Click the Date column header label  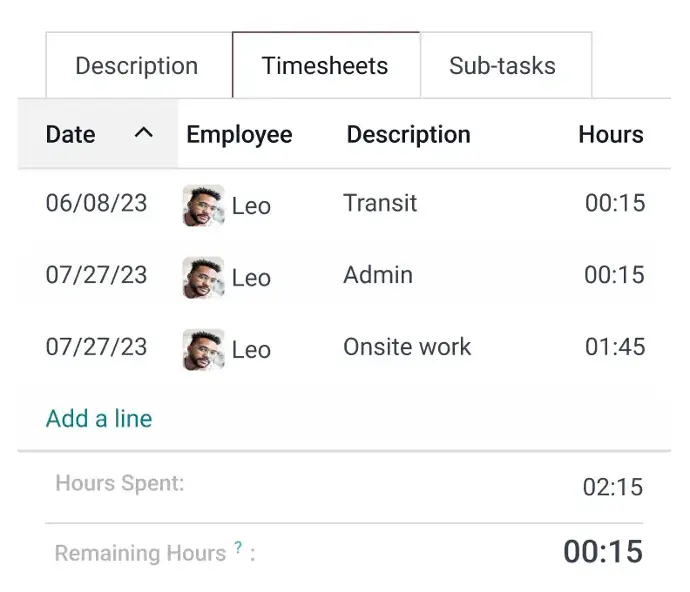pyautogui.click(x=71, y=134)
